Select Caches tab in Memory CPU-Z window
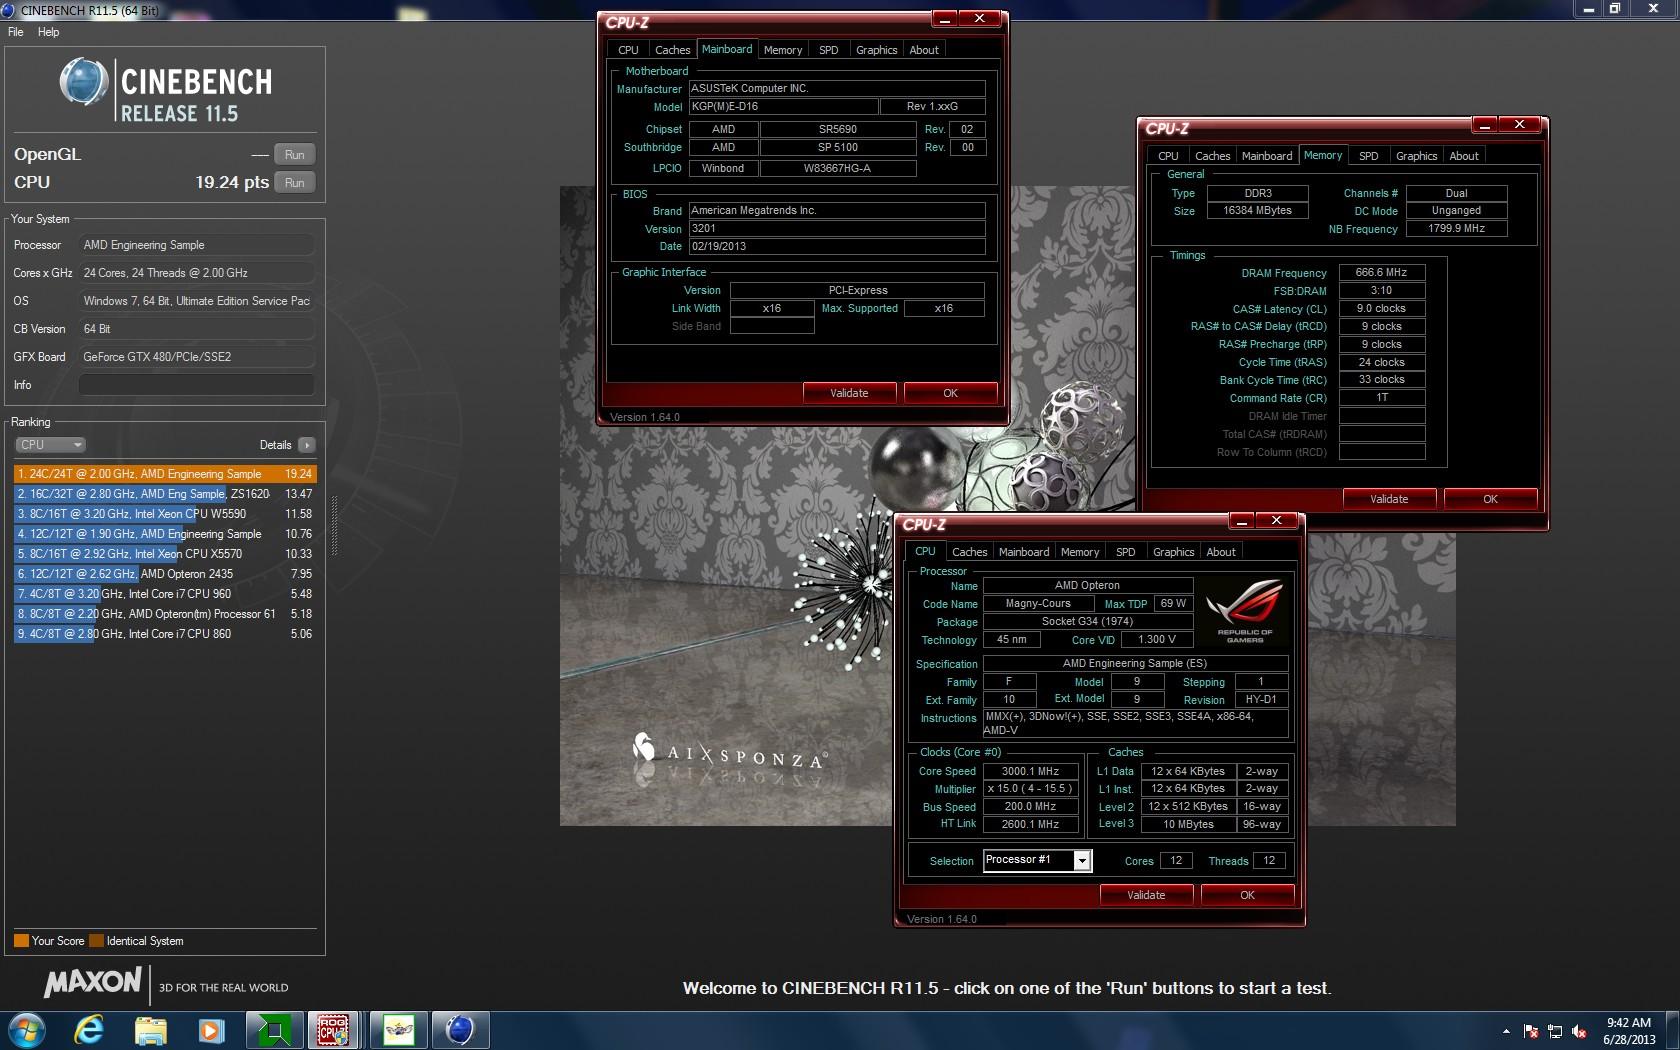 pos(1212,156)
